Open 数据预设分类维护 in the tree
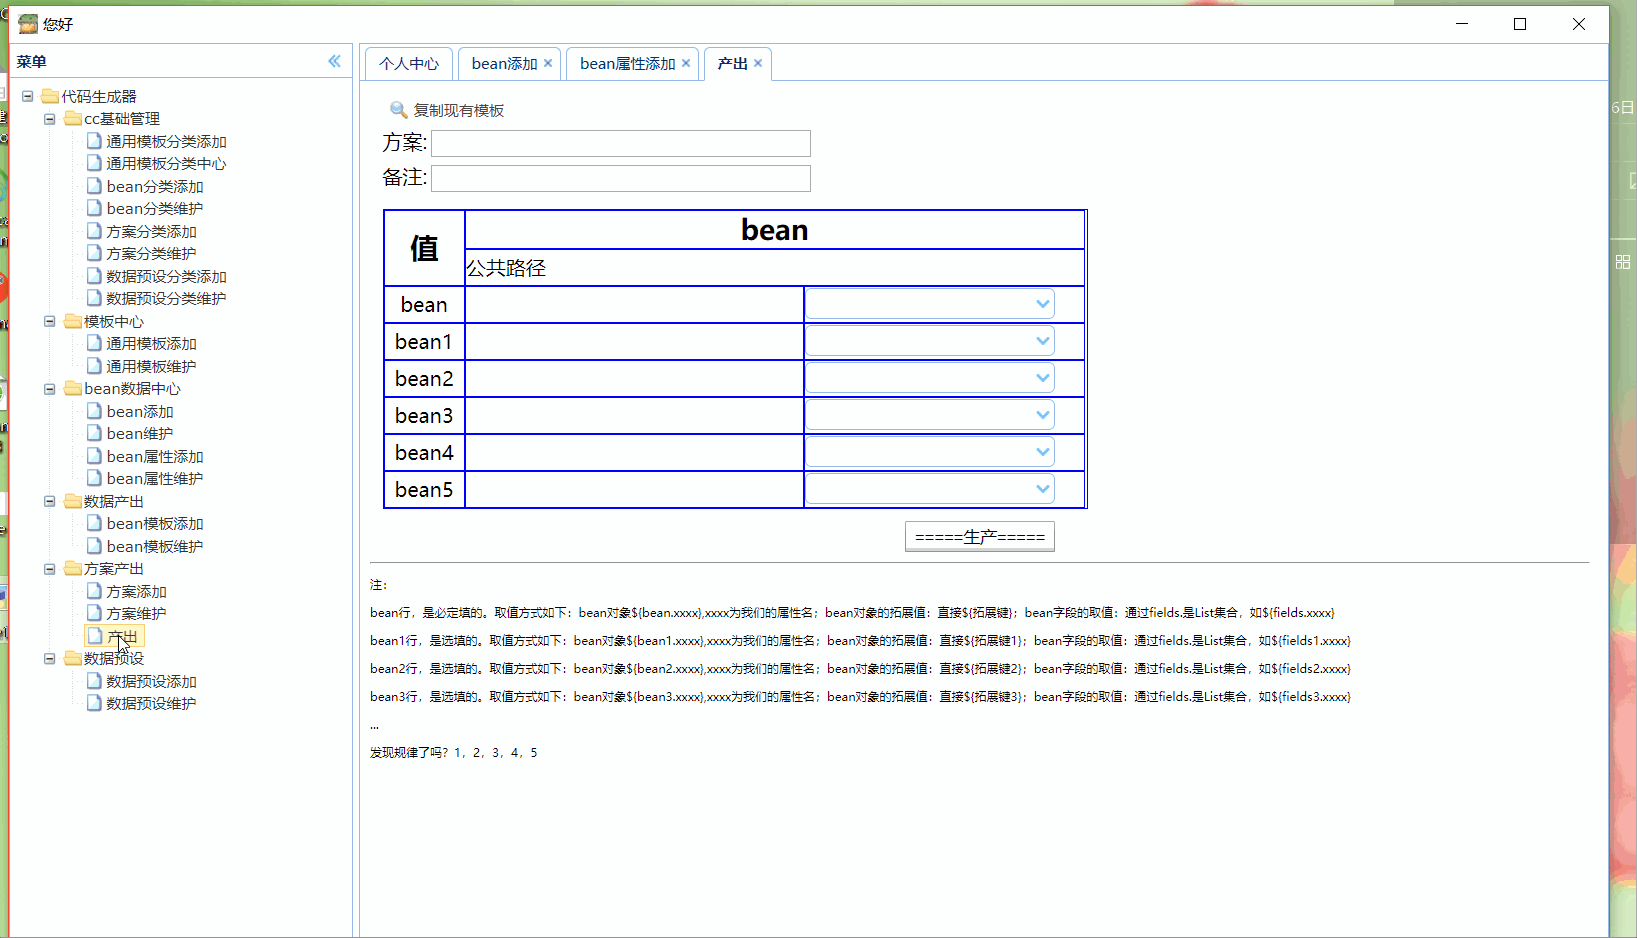Screen dimensions: 1637x938 click(166, 298)
